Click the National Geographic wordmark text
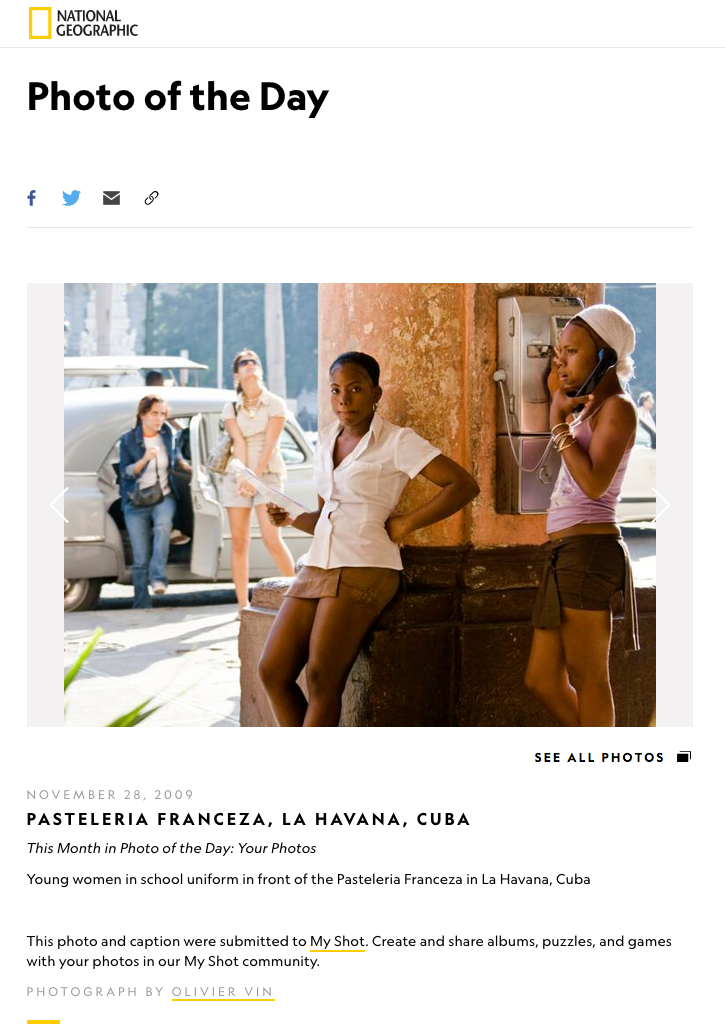Image resolution: width=725 pixels, height=1032 pixels. (97, 23)
